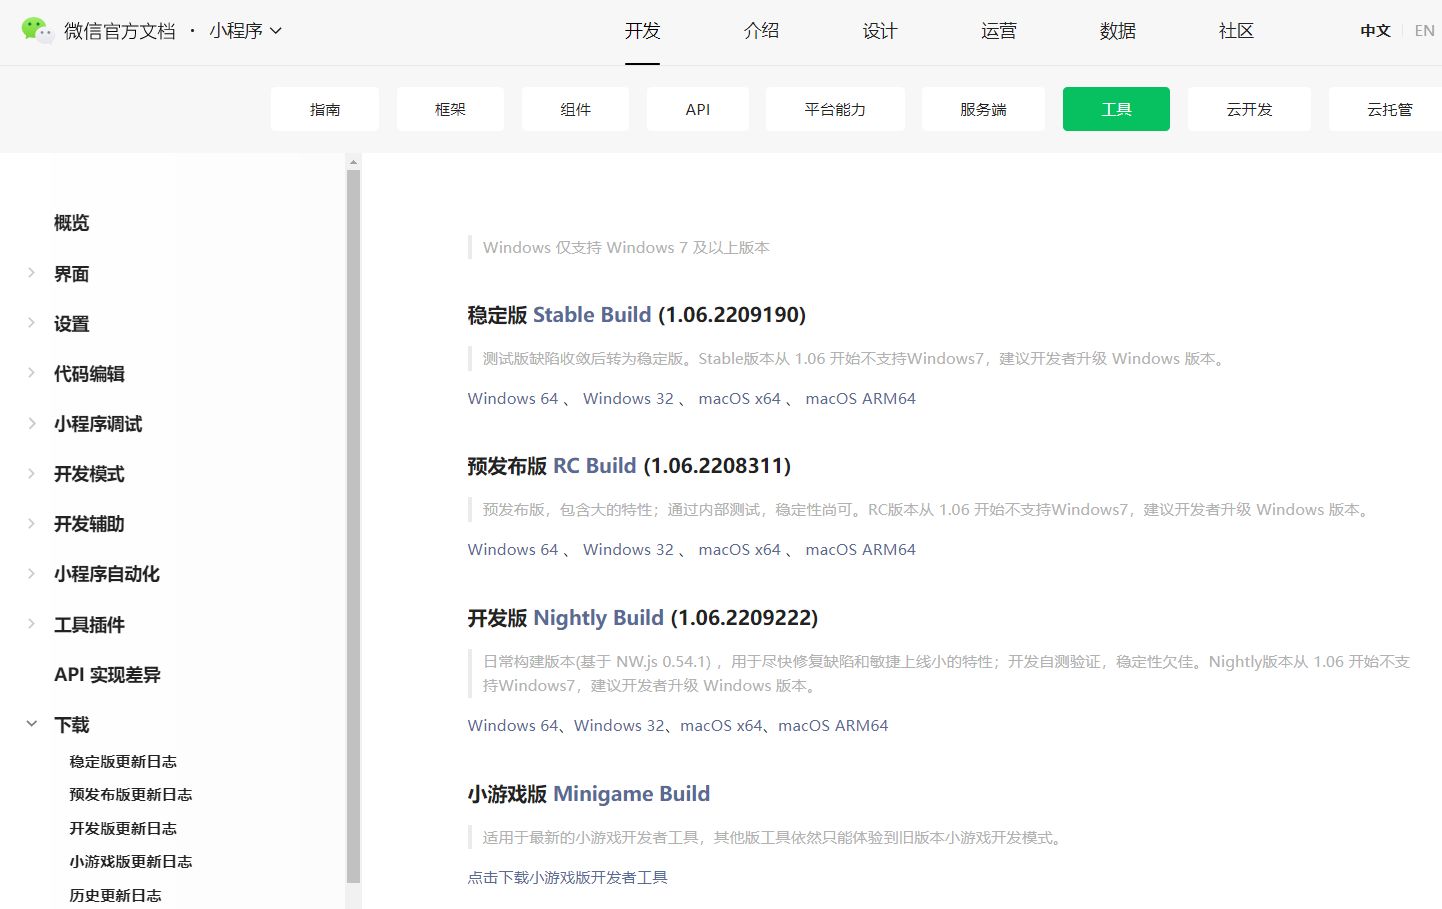Click the RC Build heading link
This screenshot has width=1442, height=909.
[594, 466]
